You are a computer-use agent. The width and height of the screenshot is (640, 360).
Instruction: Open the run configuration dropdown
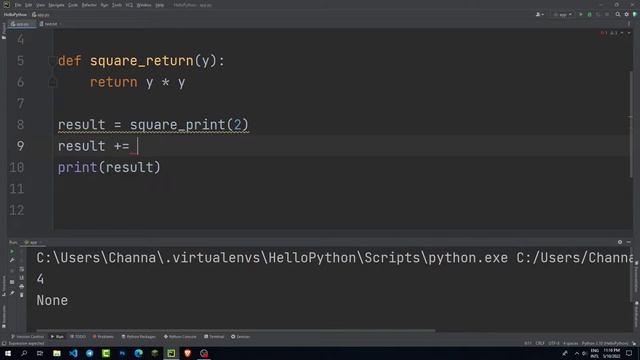point(563,15)
